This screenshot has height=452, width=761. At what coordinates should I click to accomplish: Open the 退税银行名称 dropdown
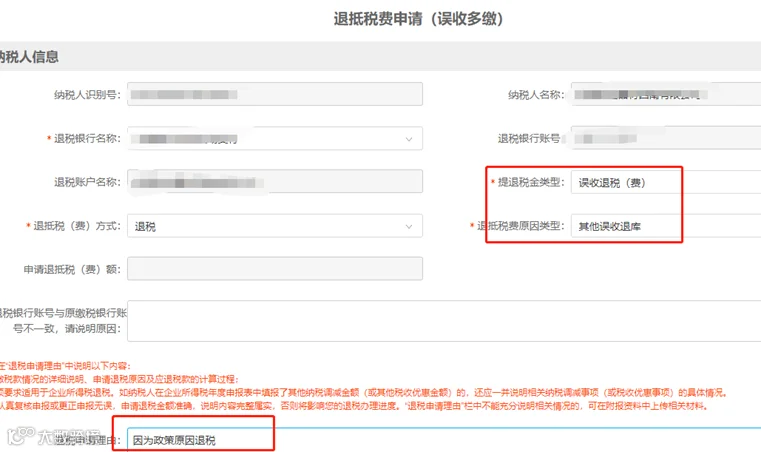click(275, 138)
